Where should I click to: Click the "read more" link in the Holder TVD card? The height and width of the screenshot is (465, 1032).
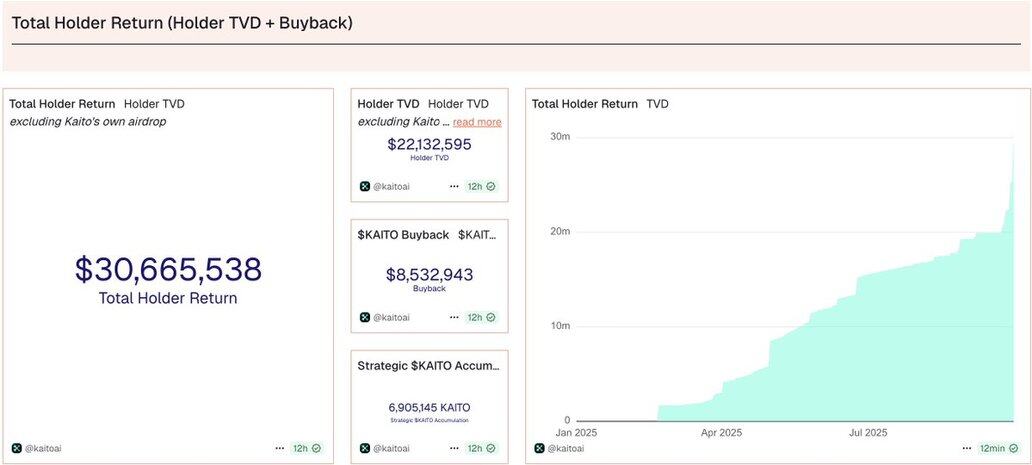pos(477,122)
